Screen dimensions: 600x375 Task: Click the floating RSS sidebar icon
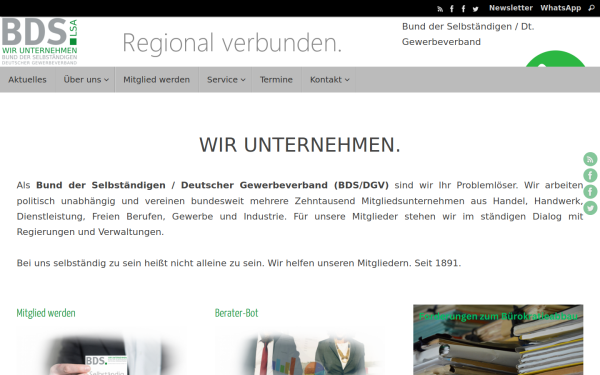coord(590,159)
